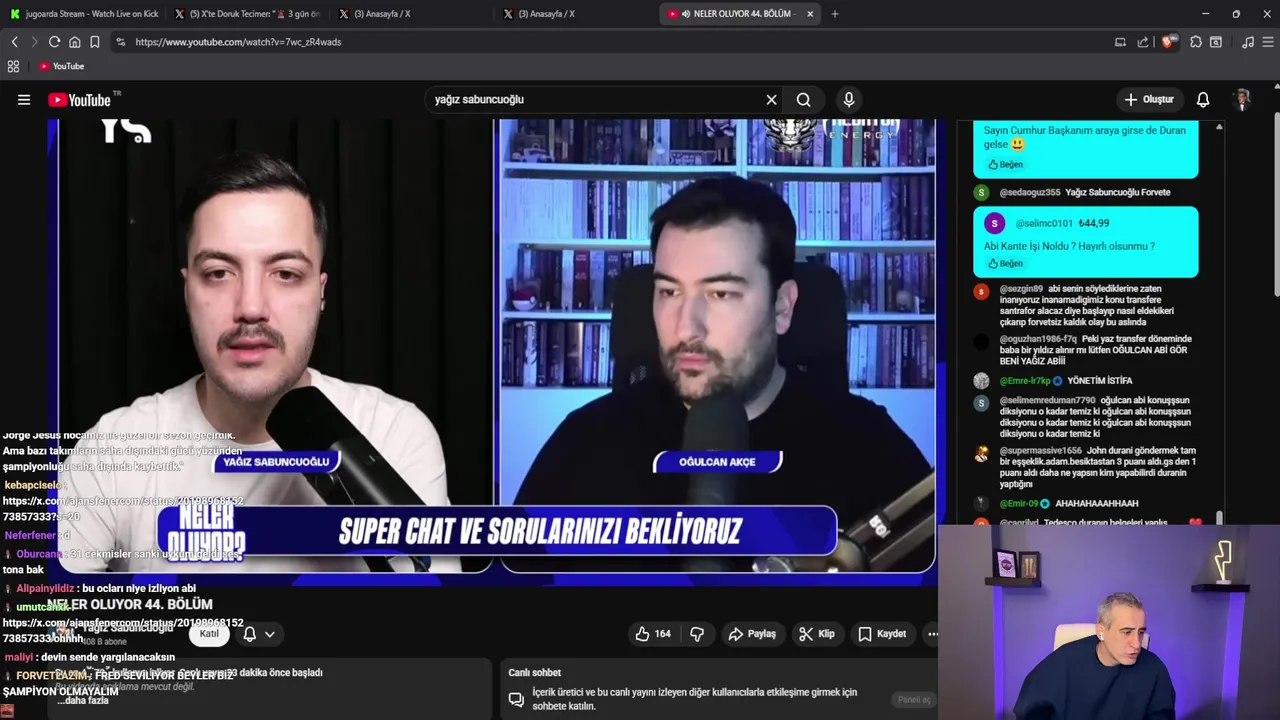
Task: Like the Cumhur Başkanım super chat with Beğen
Action: [x=1005, y=164]
